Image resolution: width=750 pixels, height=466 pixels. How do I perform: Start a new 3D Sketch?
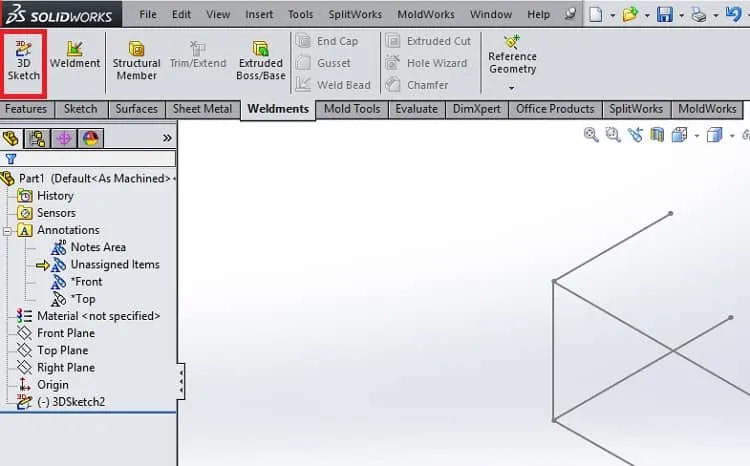pos(23,62)
